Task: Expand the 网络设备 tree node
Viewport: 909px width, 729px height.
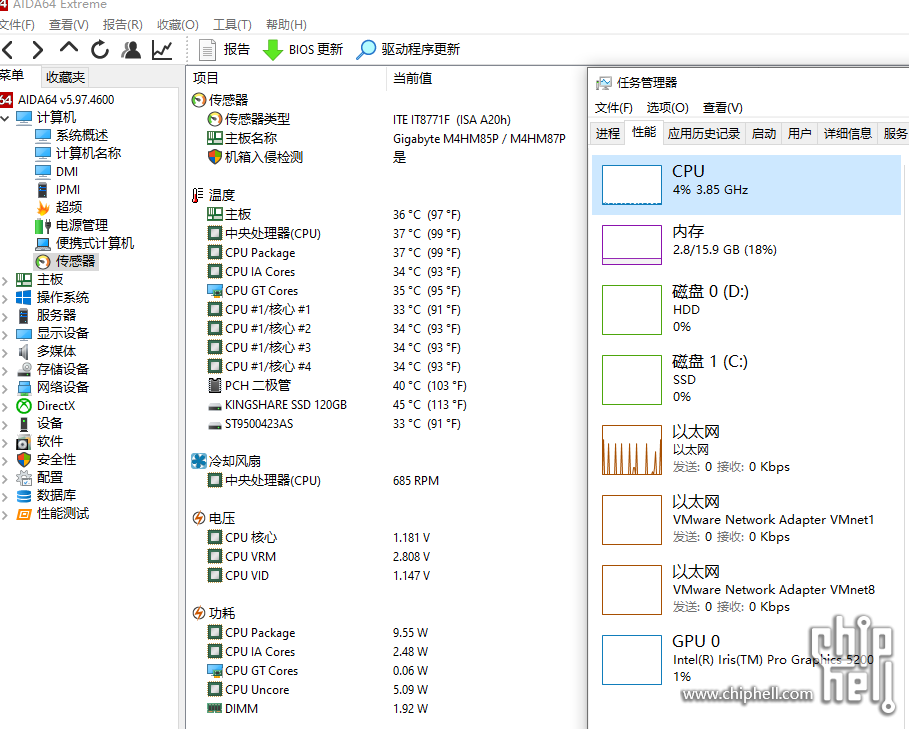Action: pyautogui.click(x=5, y=389)
